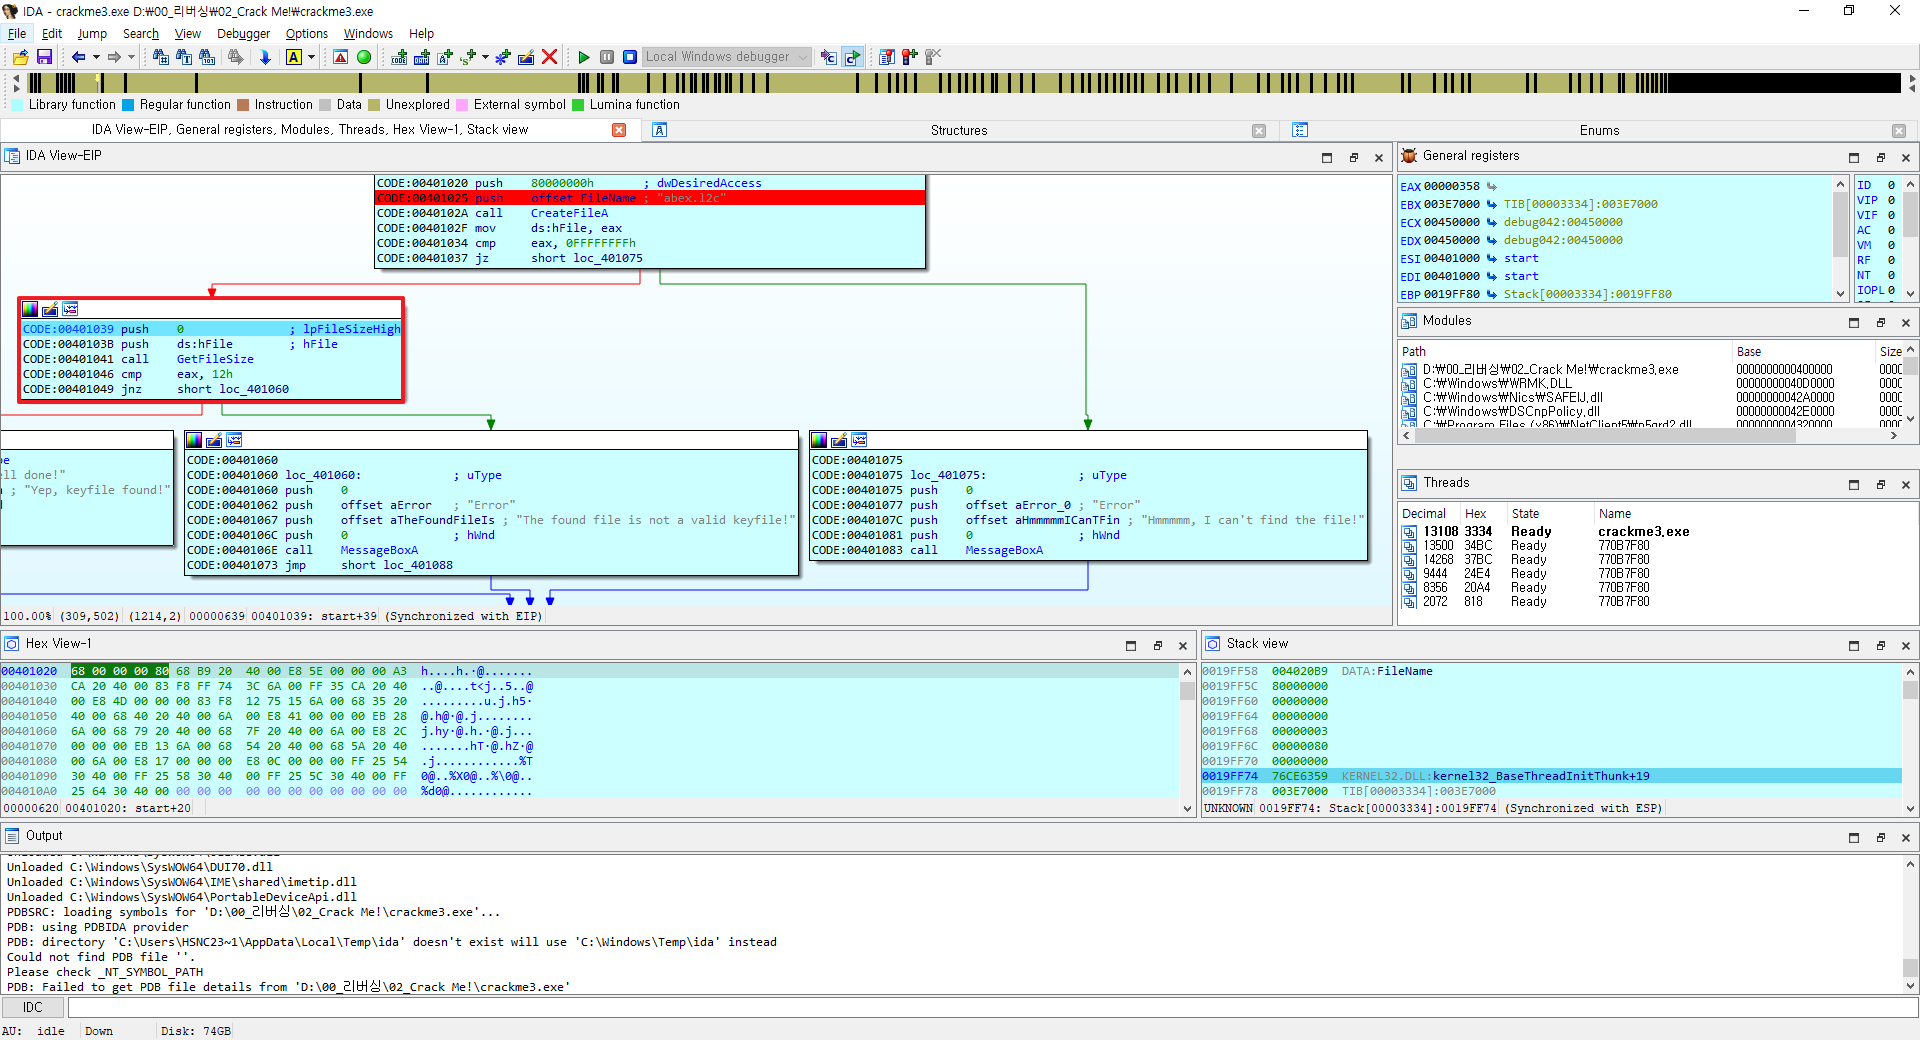Click the GetFileSize call in the highlighted node

coord(215,359)
